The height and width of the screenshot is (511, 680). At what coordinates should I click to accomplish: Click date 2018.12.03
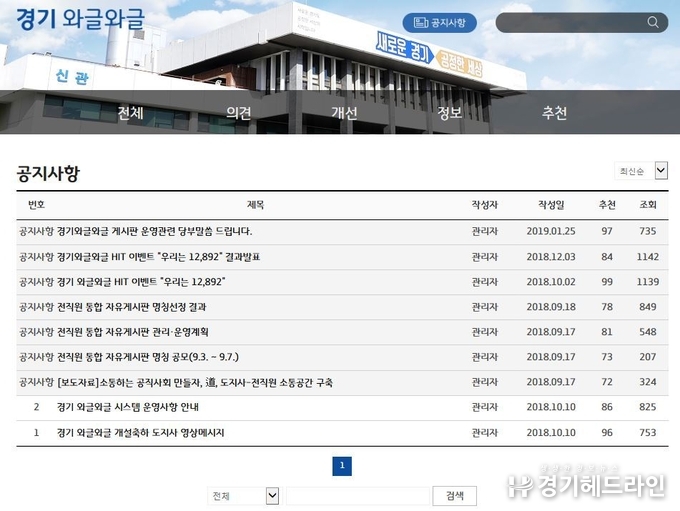(x=551, y=257)
